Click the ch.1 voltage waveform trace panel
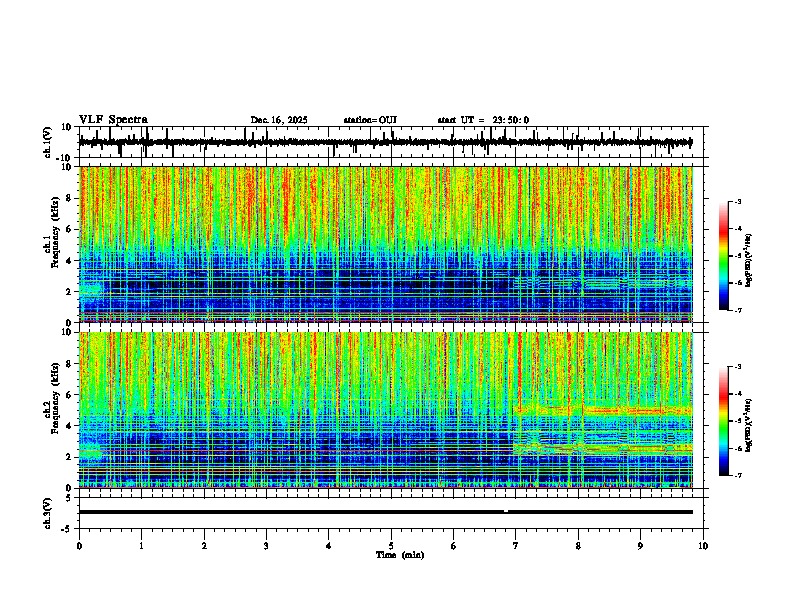Screen dimensions: 792x612 click(393, 142)
